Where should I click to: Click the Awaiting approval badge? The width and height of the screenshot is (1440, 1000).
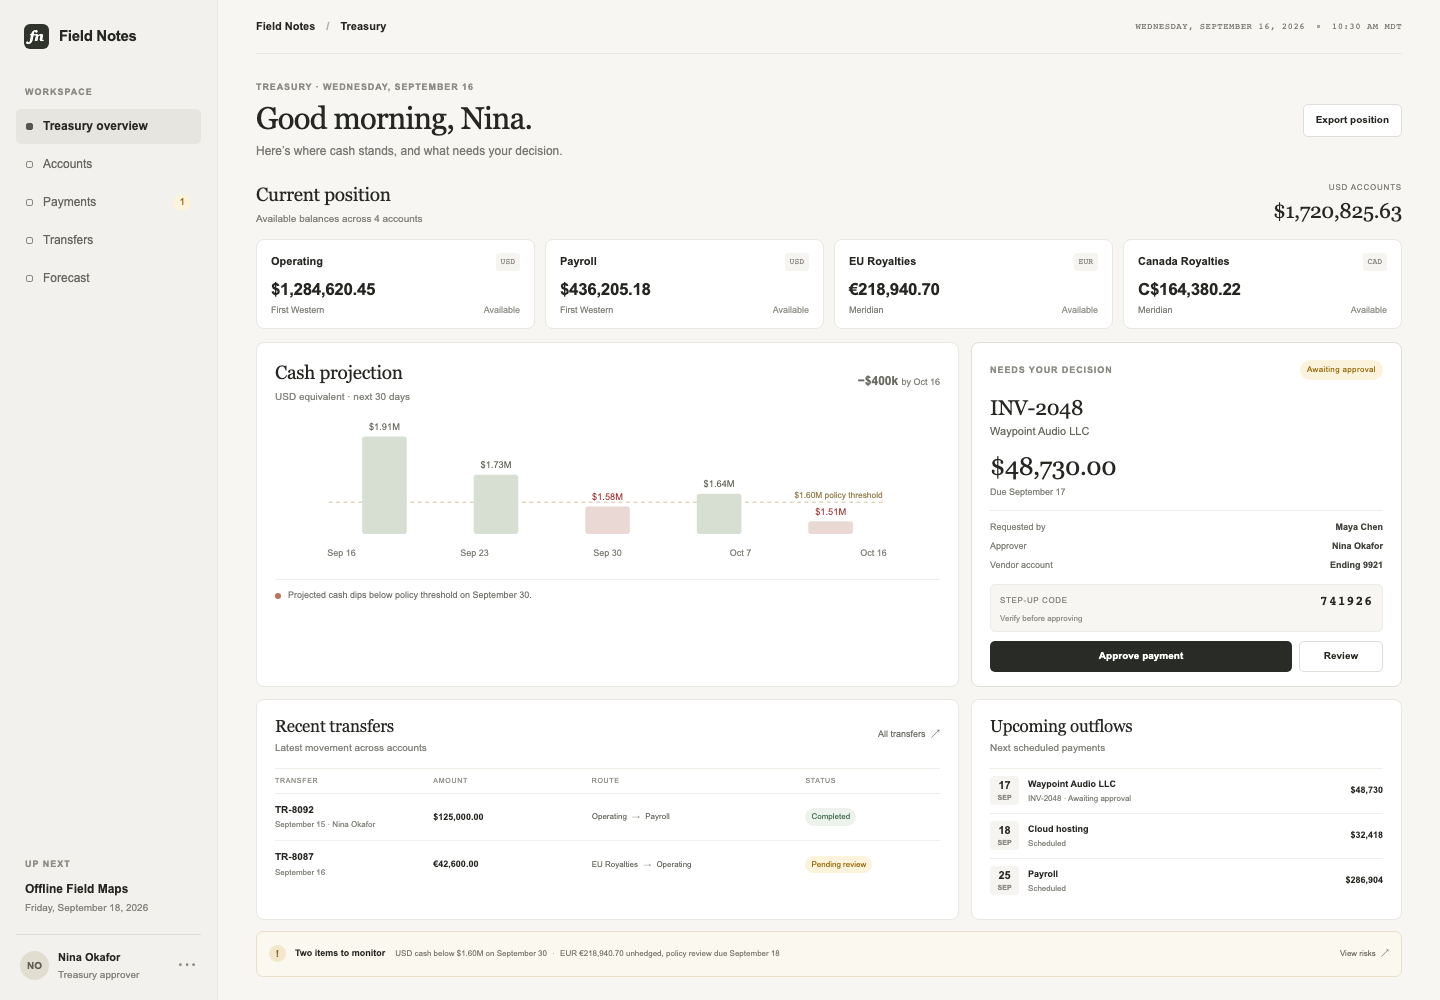click(1341, 370)
